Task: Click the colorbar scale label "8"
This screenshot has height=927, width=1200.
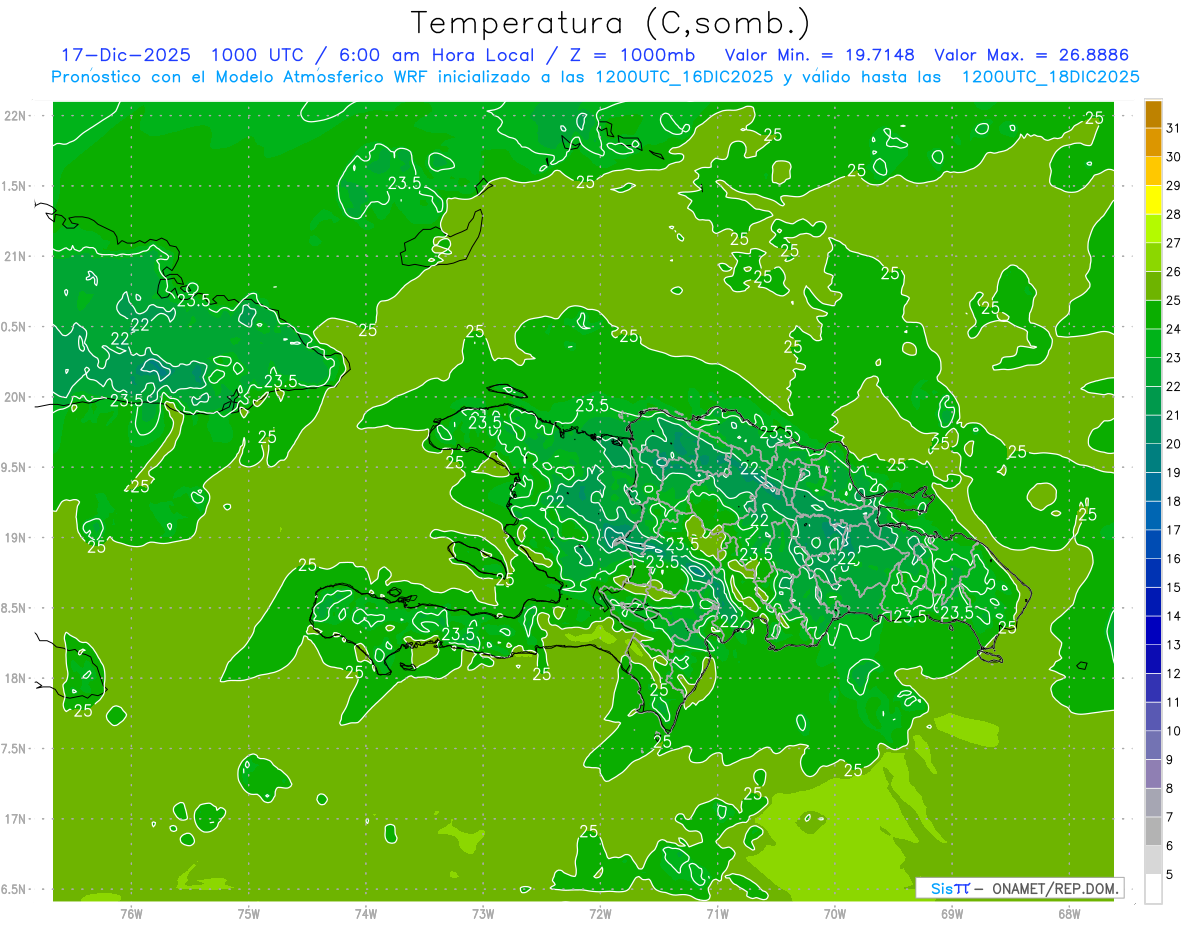Action: coord(1170,789)
